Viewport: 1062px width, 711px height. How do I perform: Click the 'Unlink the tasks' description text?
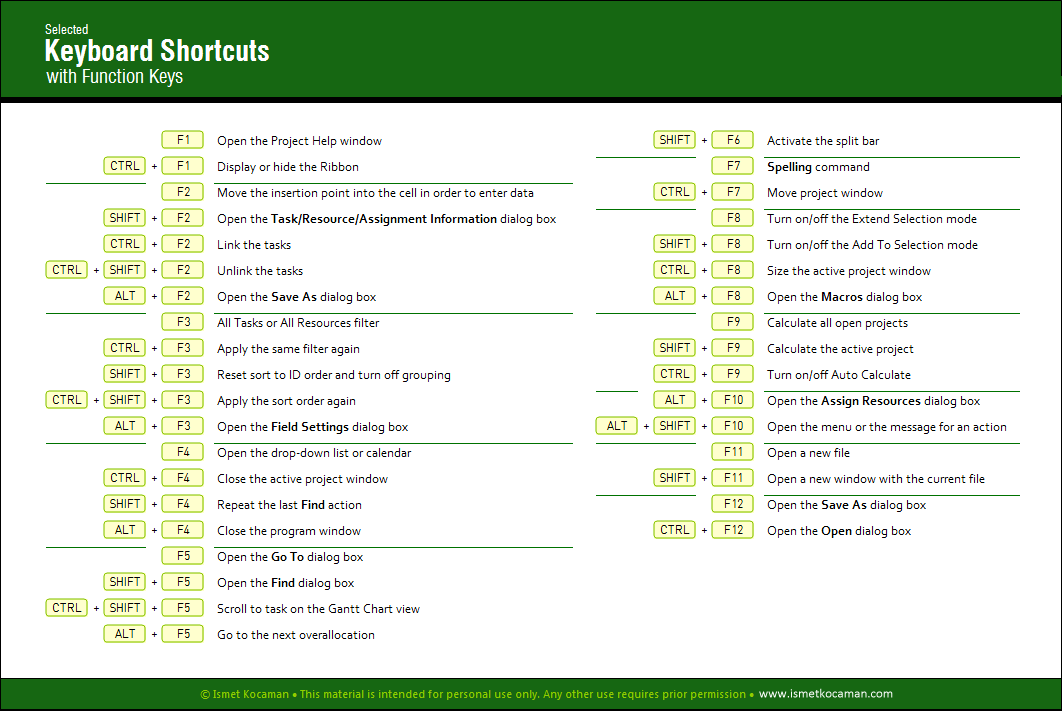click(260, 271)
